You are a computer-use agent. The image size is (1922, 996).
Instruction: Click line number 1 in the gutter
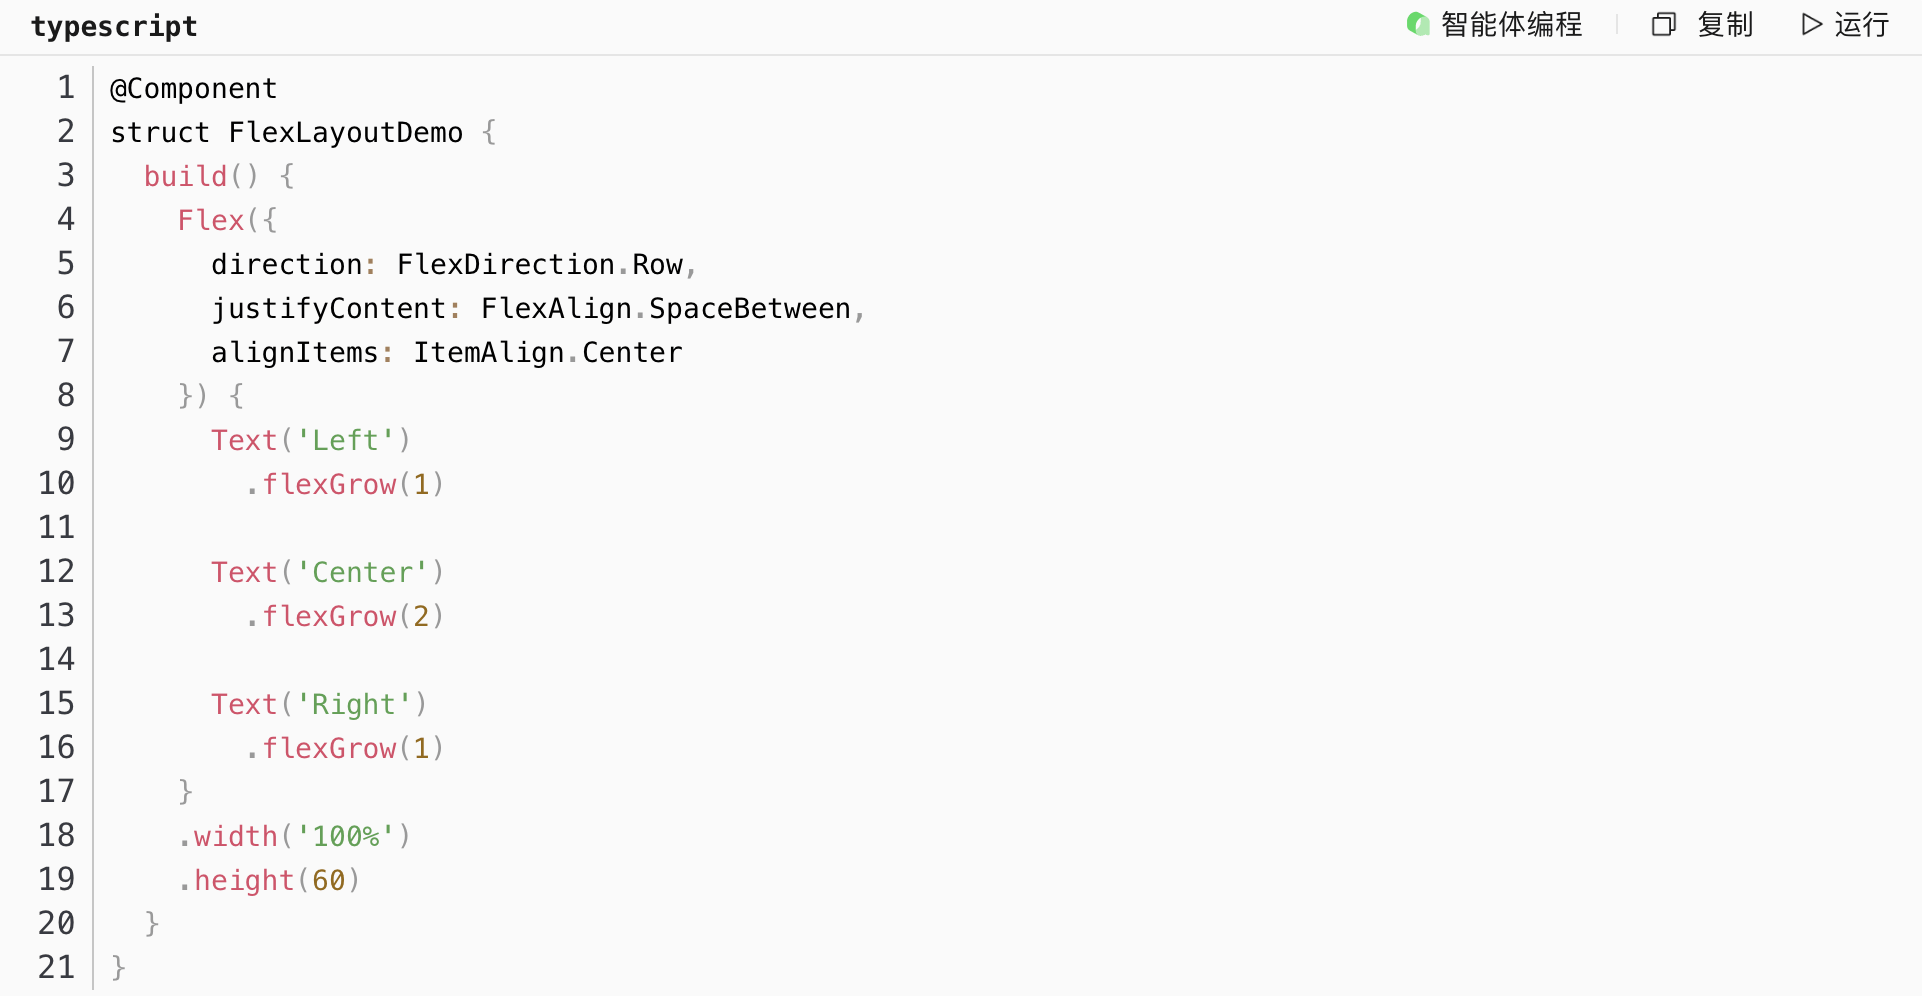[x=66, y=88]
